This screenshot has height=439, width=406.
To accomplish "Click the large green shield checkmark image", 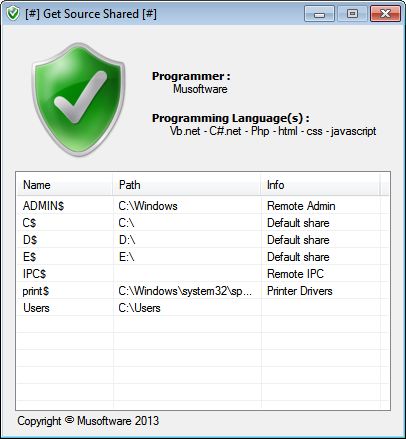I will [x=78, y=99].
